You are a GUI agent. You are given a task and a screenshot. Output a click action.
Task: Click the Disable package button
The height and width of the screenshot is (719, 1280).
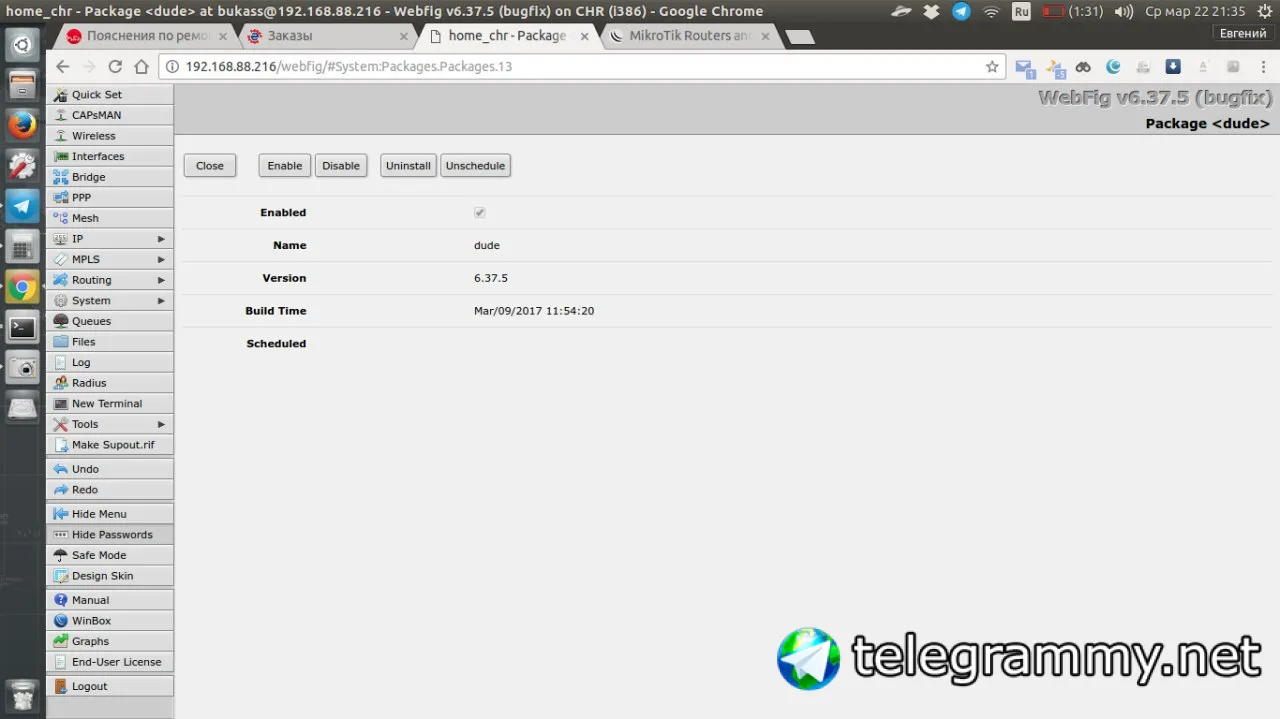341,166
